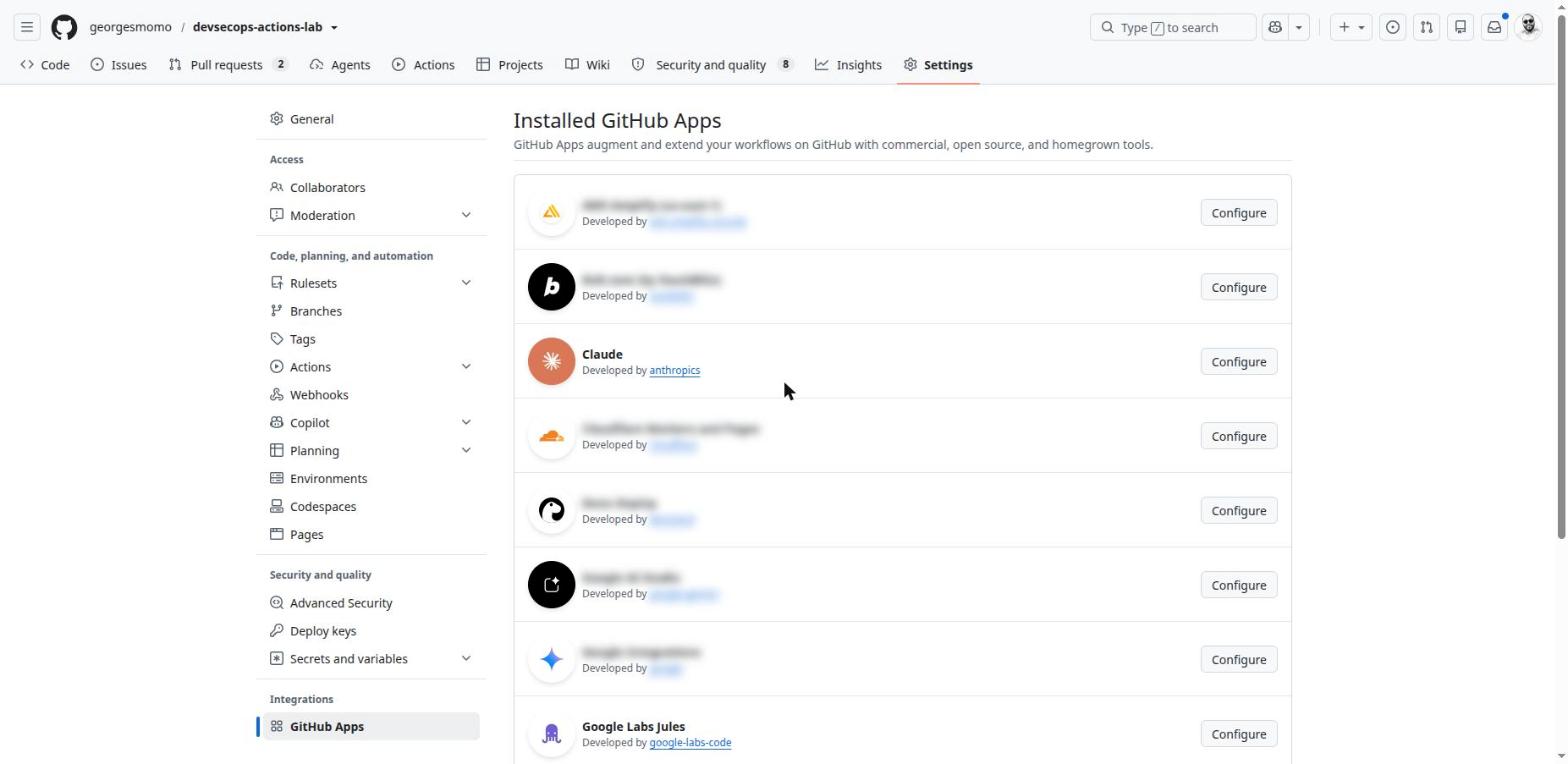Expand Secrets and variables section

coord(466,659)
